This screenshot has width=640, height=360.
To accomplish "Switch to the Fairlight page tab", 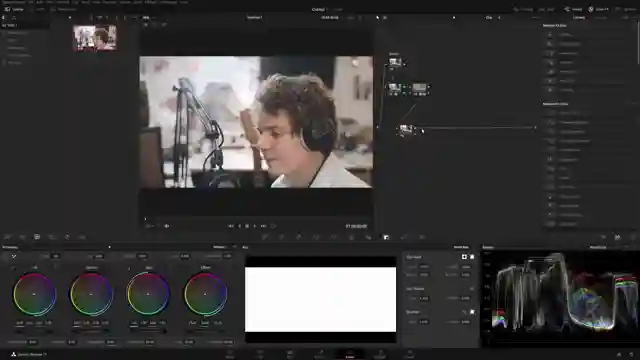I will click(x=380, y=354).
